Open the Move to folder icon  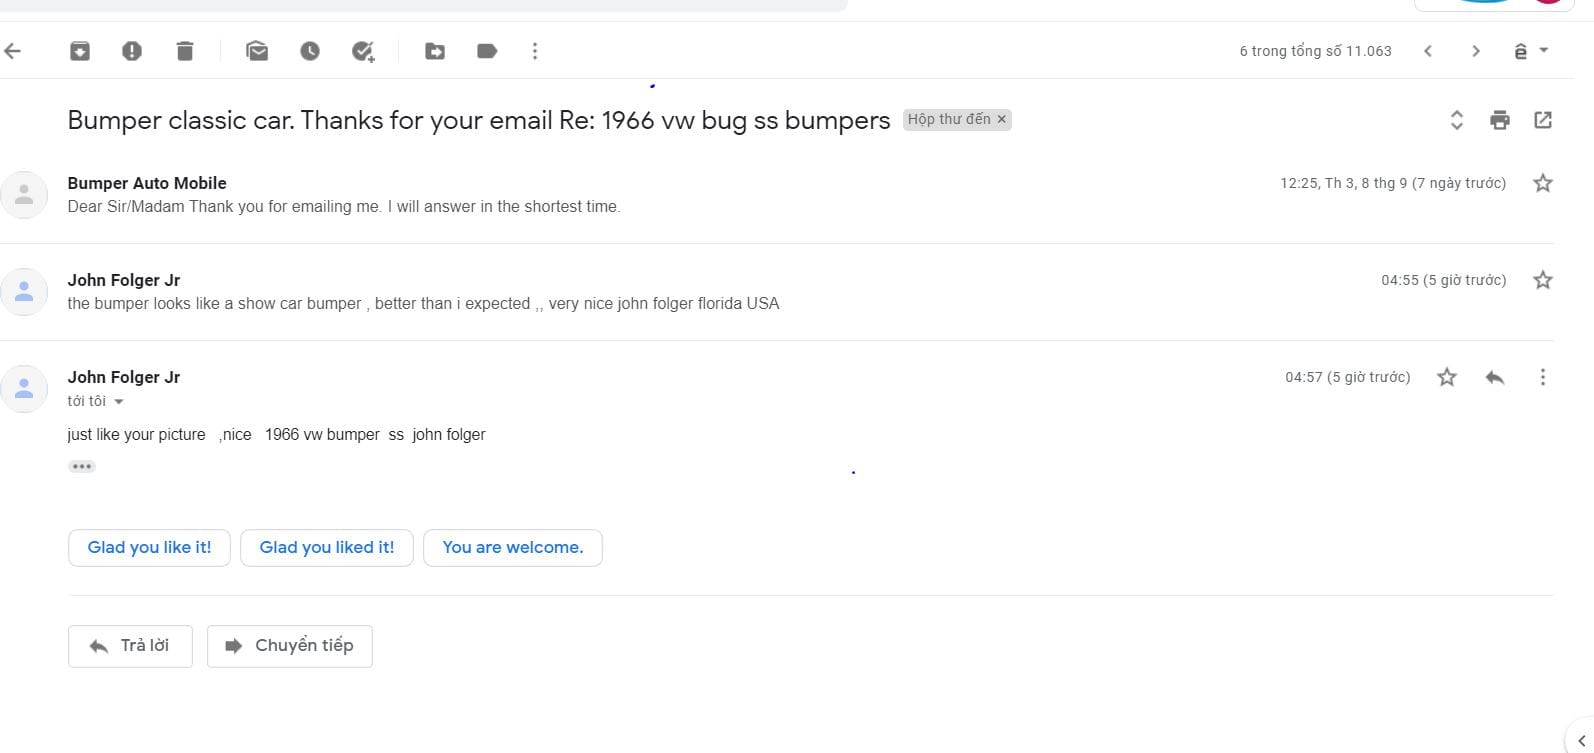(435, 51)
